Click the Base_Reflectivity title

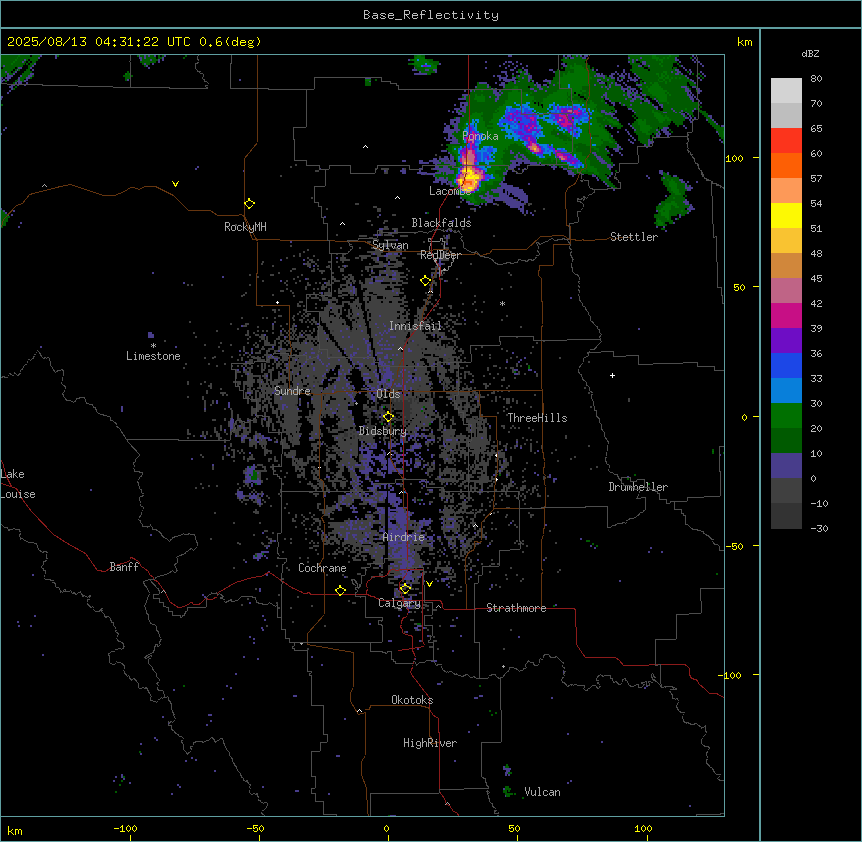[x=431, y=15]
